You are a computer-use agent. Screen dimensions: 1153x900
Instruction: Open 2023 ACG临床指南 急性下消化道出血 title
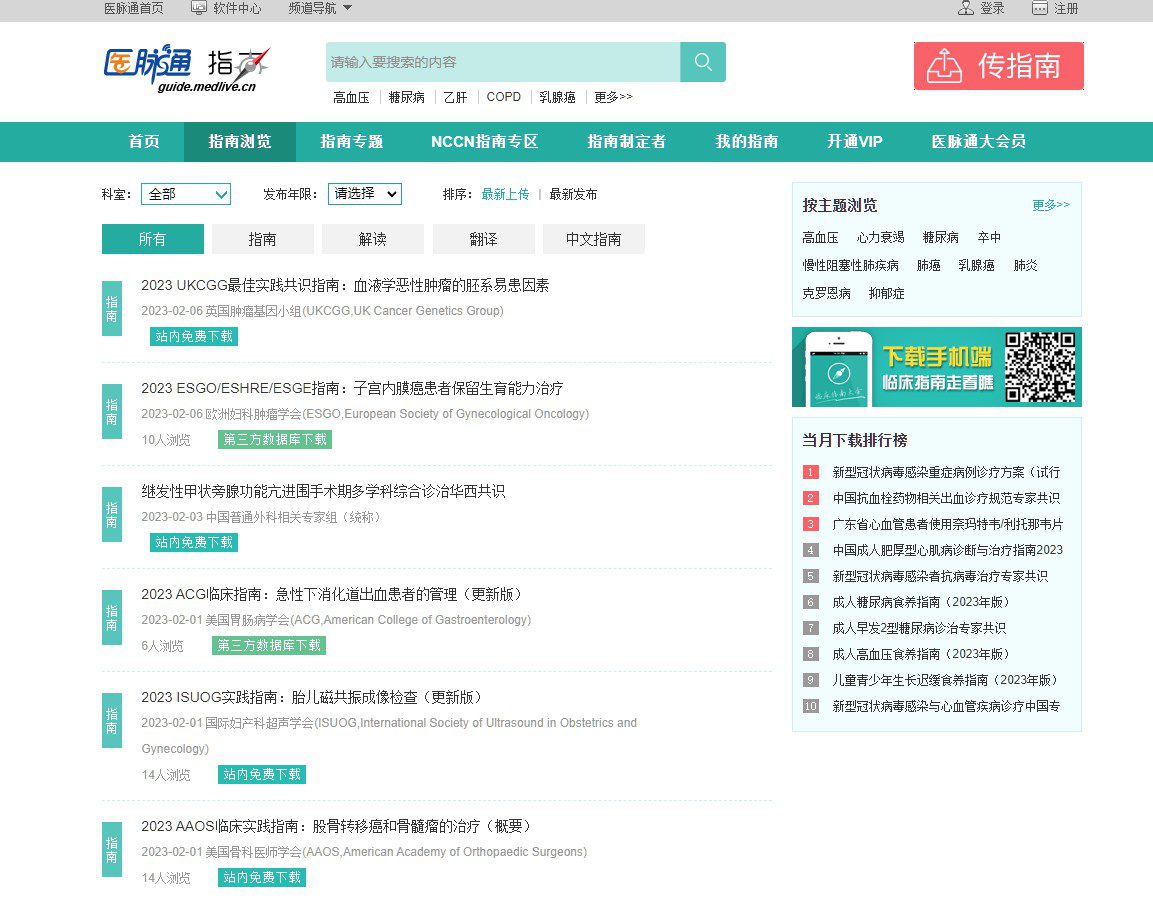[331, 594]
